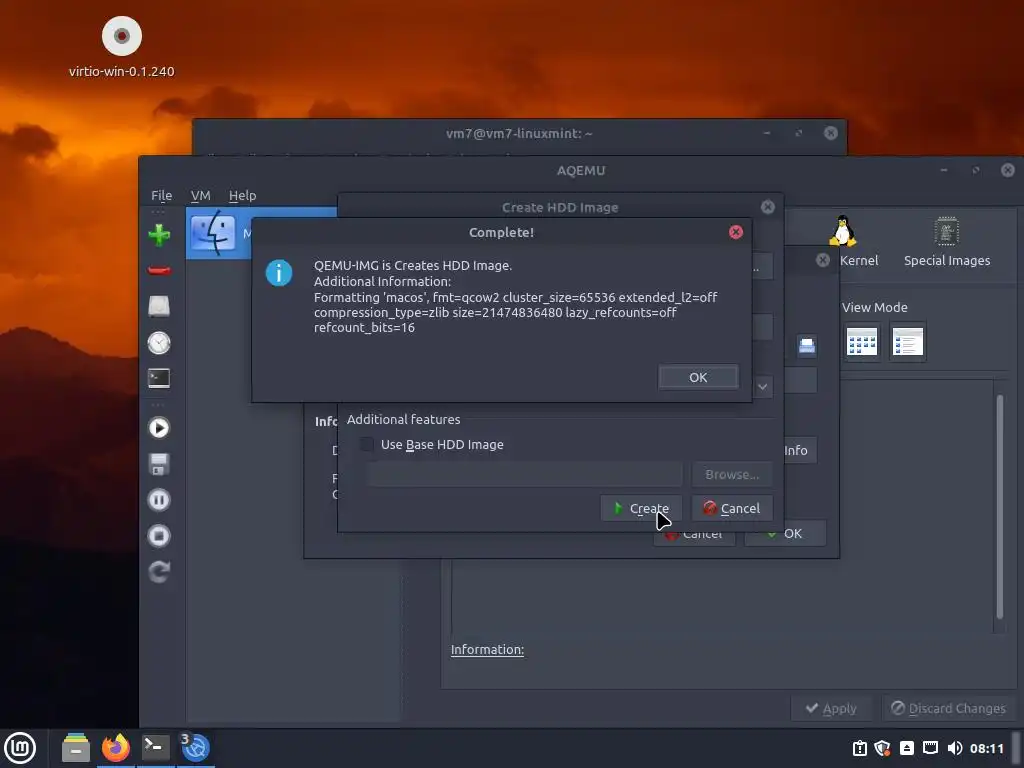Screen dimensions: 1024x768
Task: Click the Info button in the device dialog behind Create HDD Image
Action: tap(798, 450)
